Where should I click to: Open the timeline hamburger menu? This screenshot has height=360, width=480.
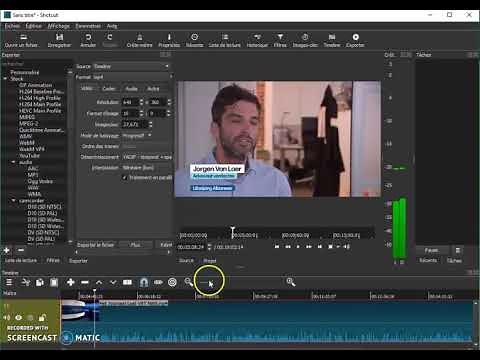[x=9, y=282]
